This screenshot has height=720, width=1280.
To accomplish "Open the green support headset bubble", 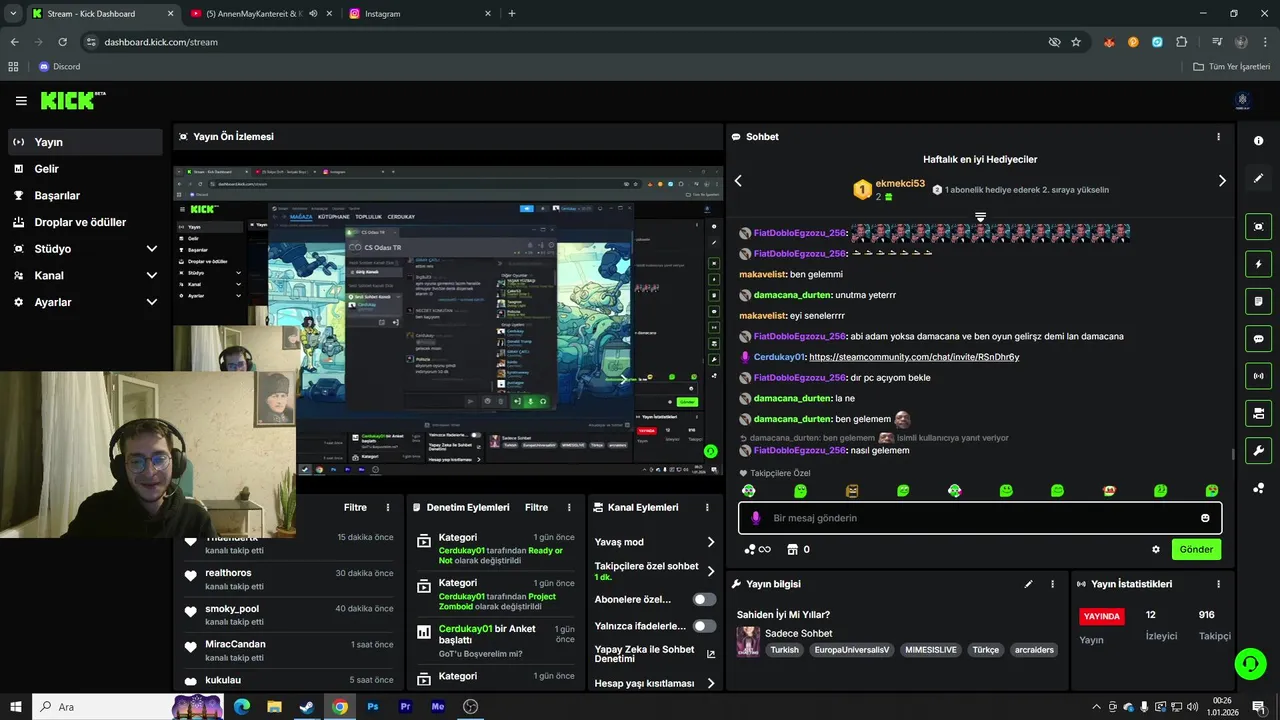I will point(1249,663).
